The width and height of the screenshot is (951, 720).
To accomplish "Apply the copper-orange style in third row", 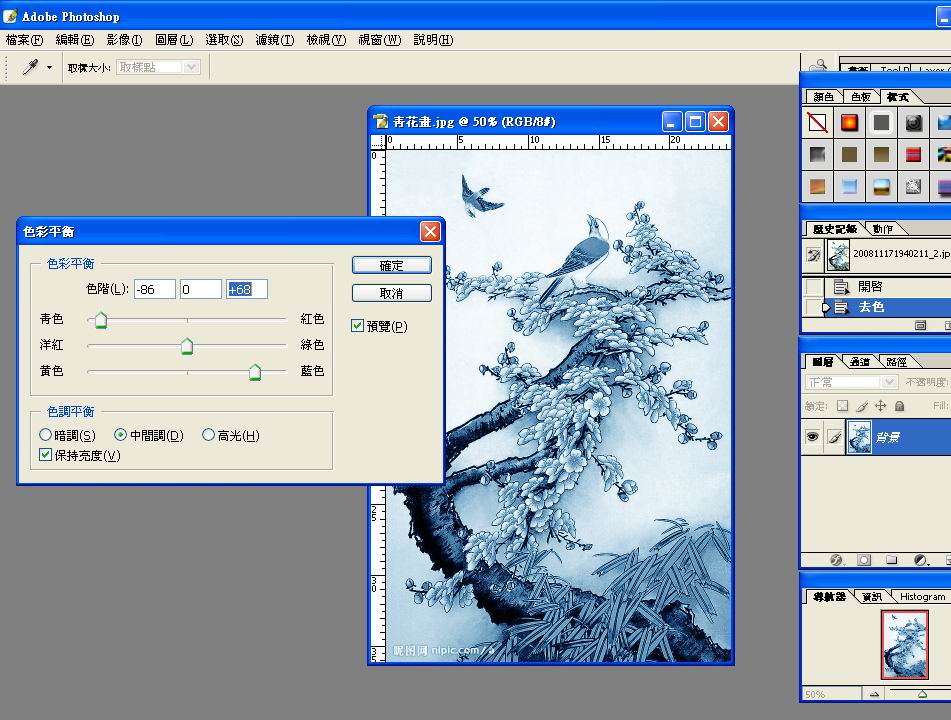I will [x=818, y=187].
